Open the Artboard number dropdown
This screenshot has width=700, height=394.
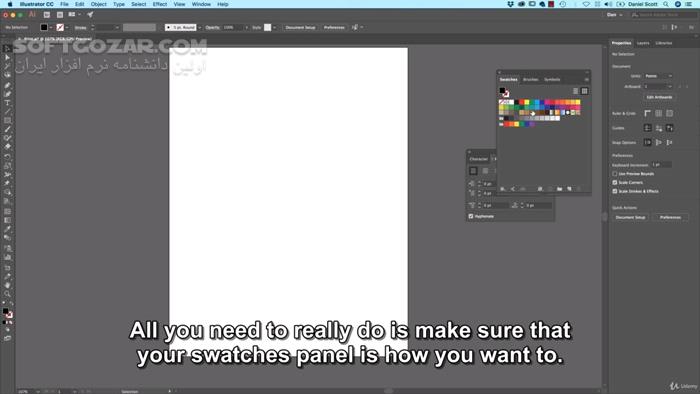tap(658, 87)
